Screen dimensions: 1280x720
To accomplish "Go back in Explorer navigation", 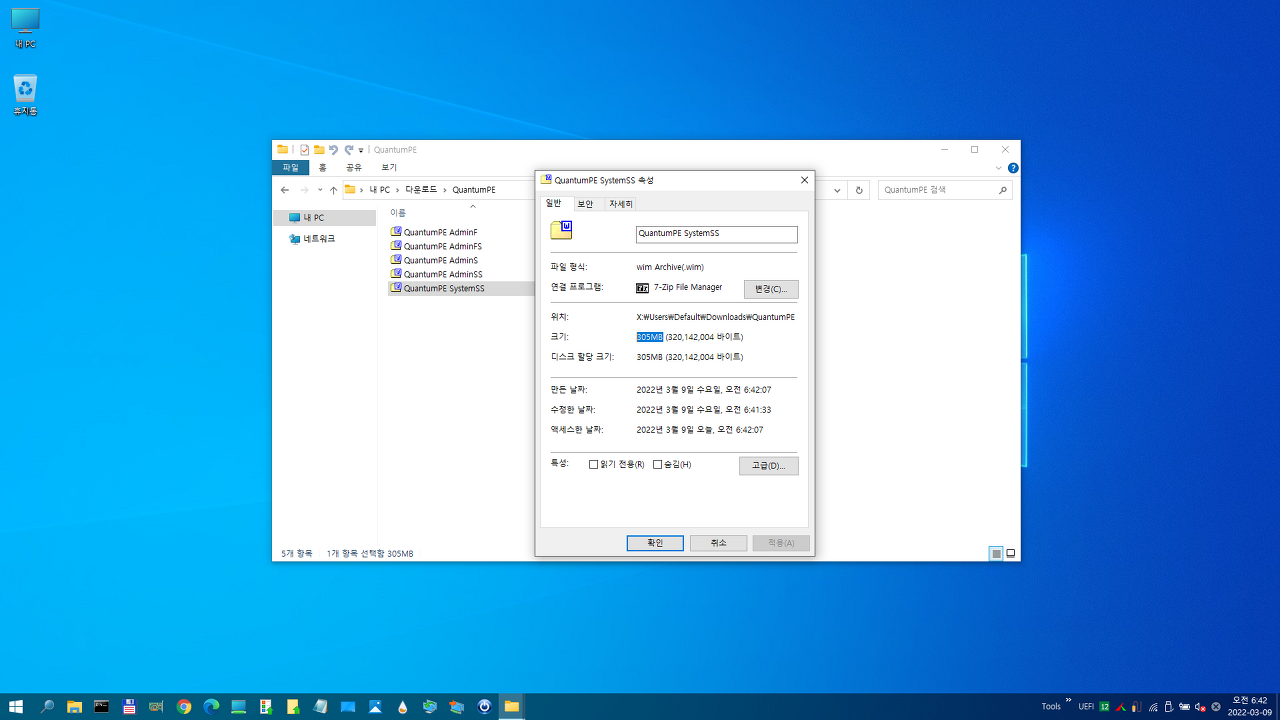I will tap(285, 190).
